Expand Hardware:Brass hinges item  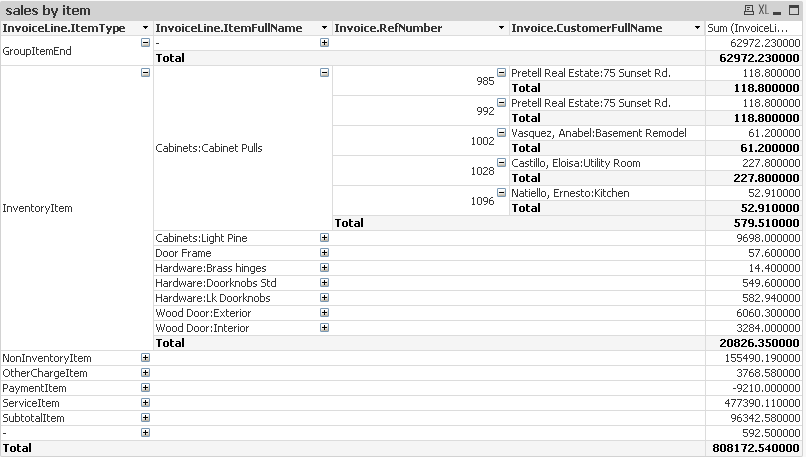[x=324, y=267]
